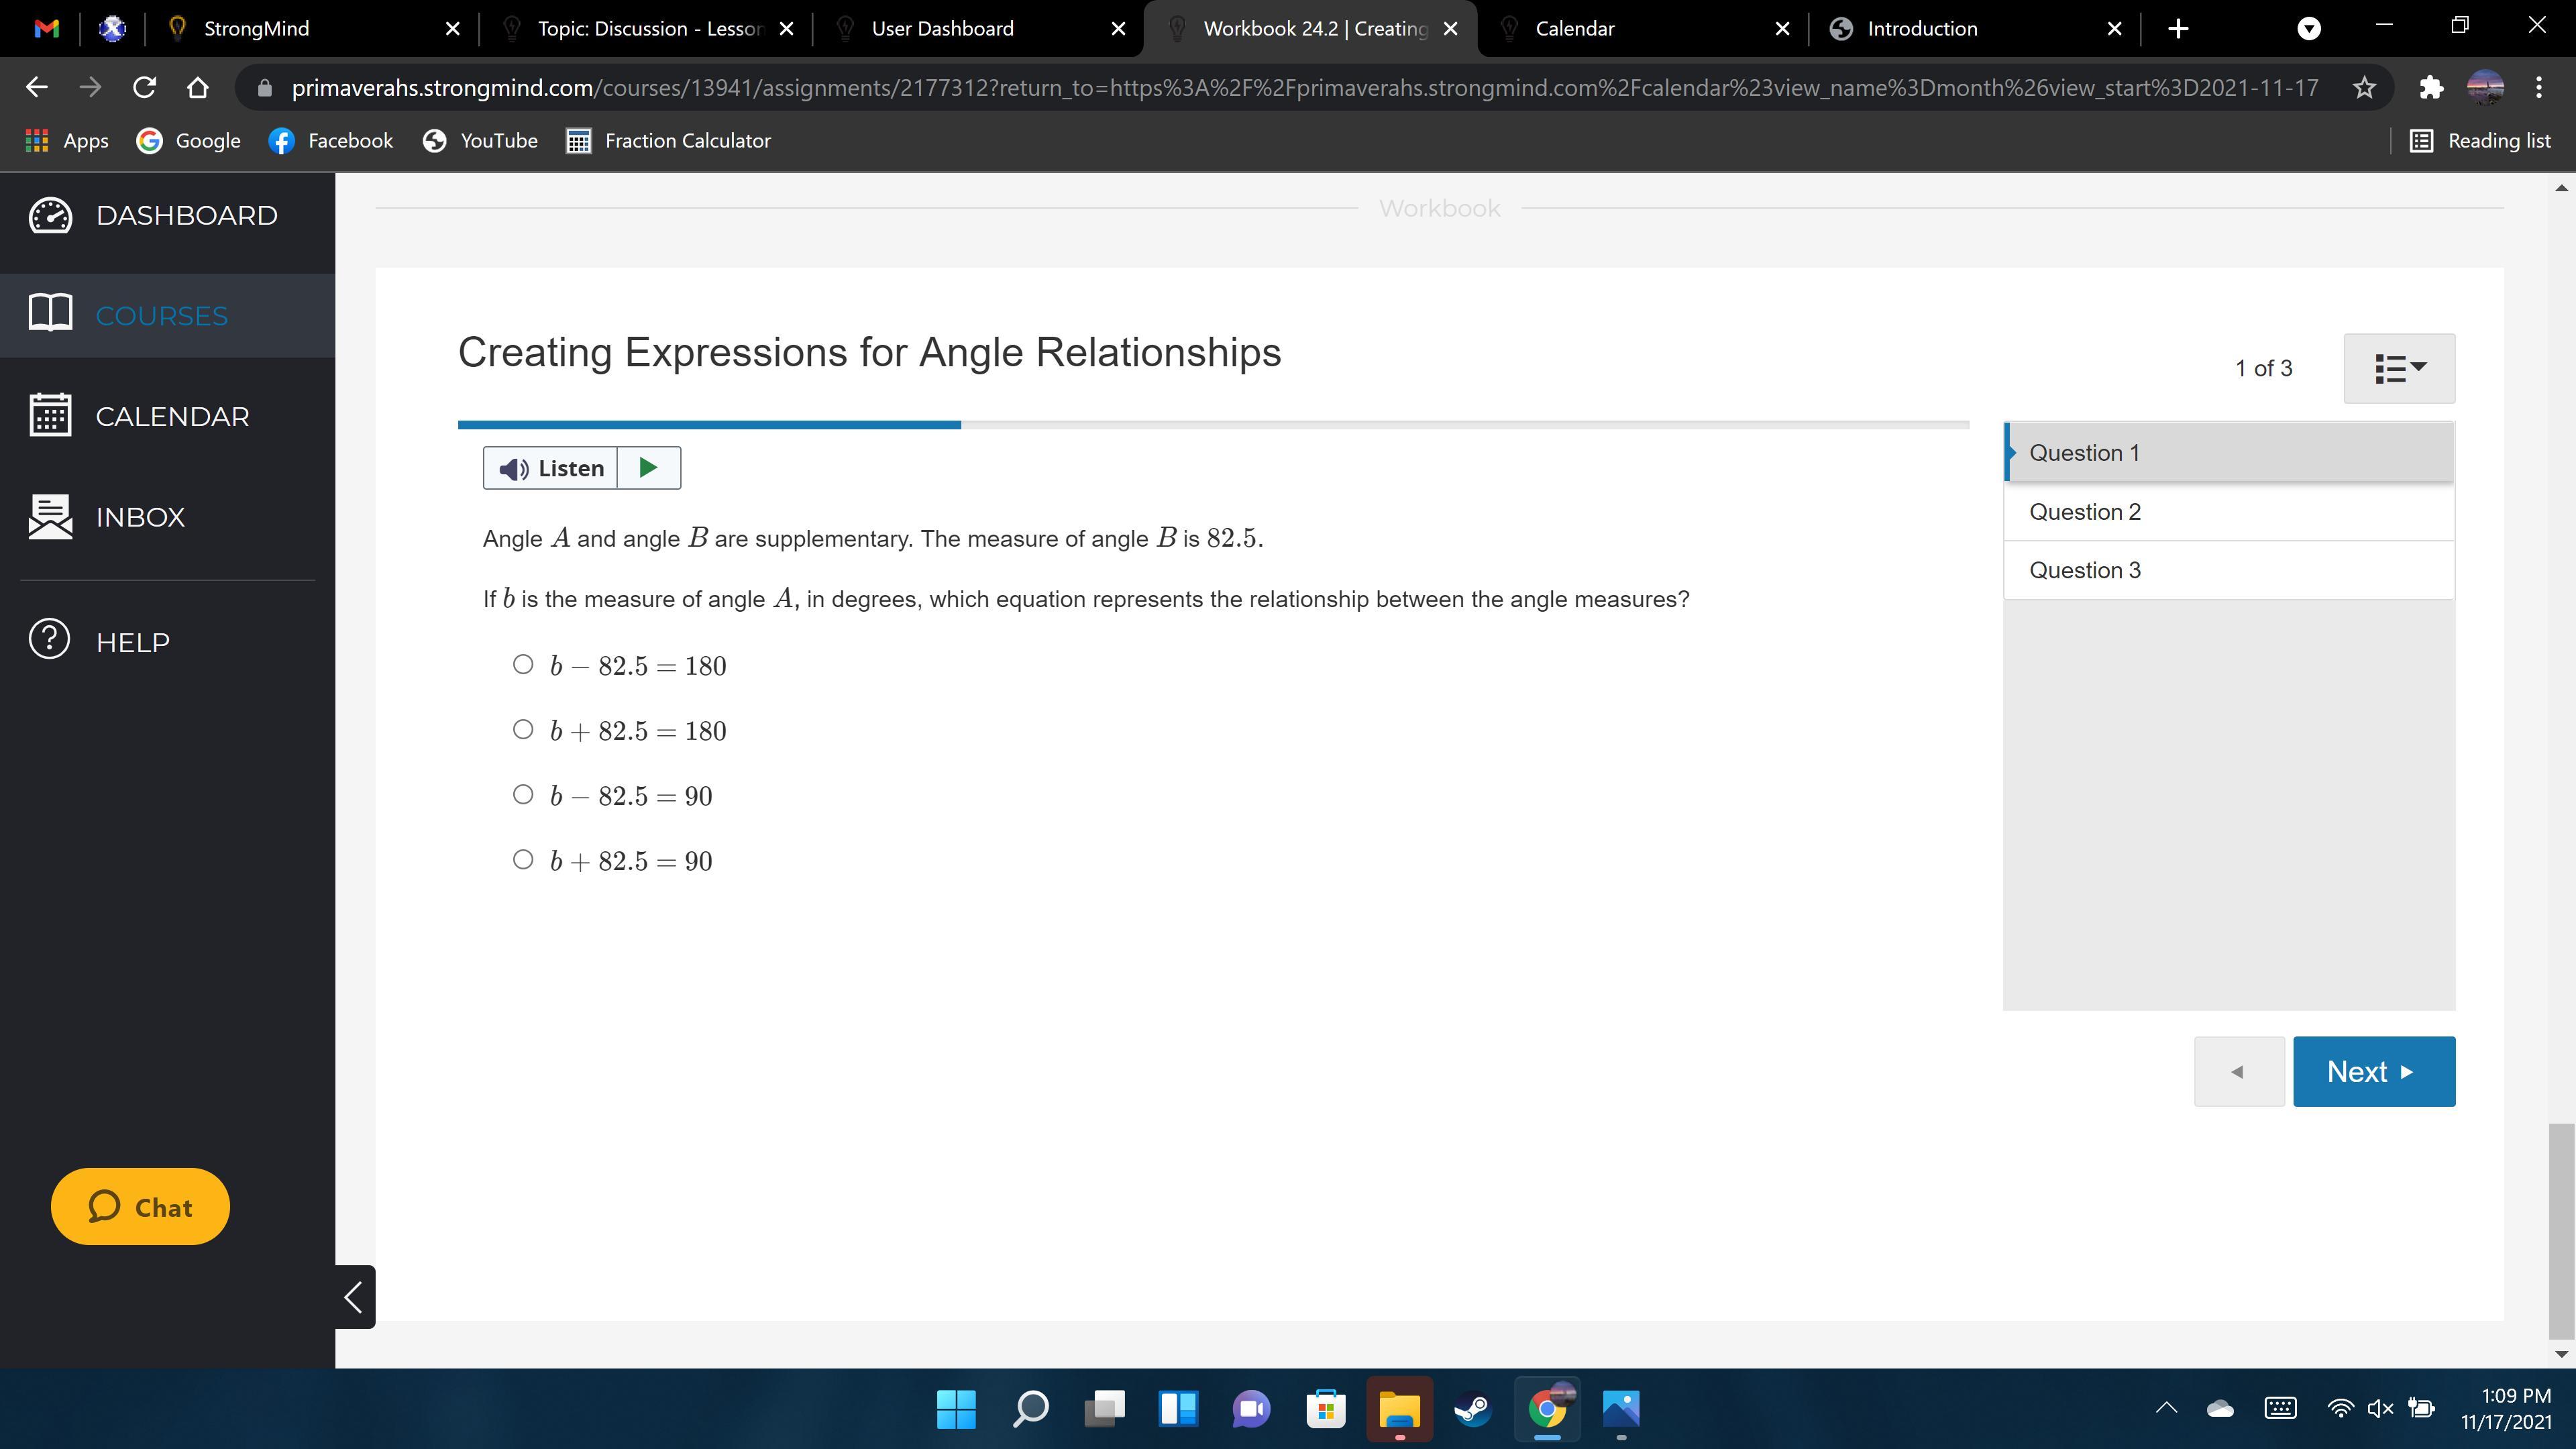Collapse the left sidebar with arrow
The height and width of the screenshot is (1449, 2576).
click(354, 1297)
